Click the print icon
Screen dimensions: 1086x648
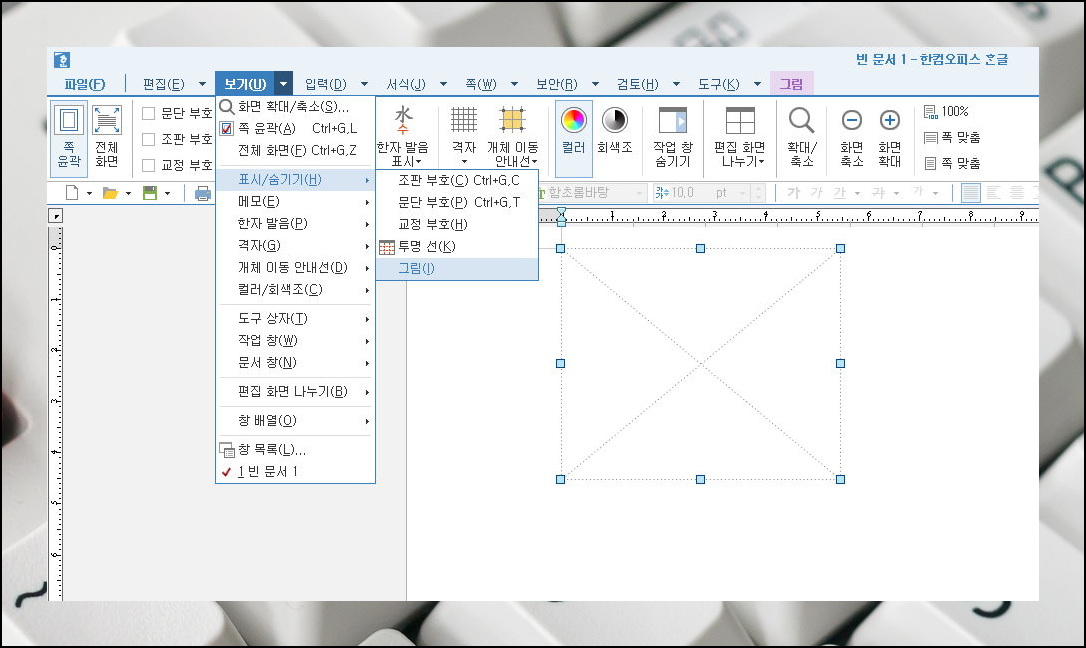[x=202, y=193]
